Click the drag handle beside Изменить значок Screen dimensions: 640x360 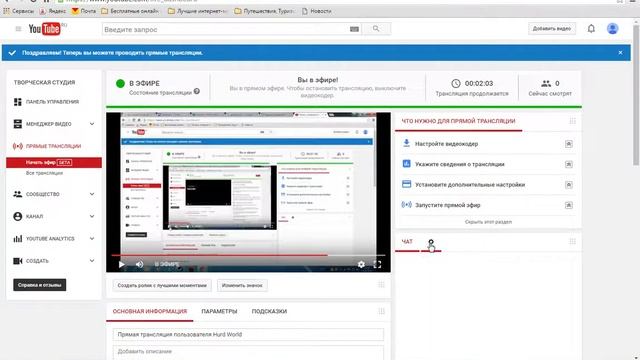(381, 284)
